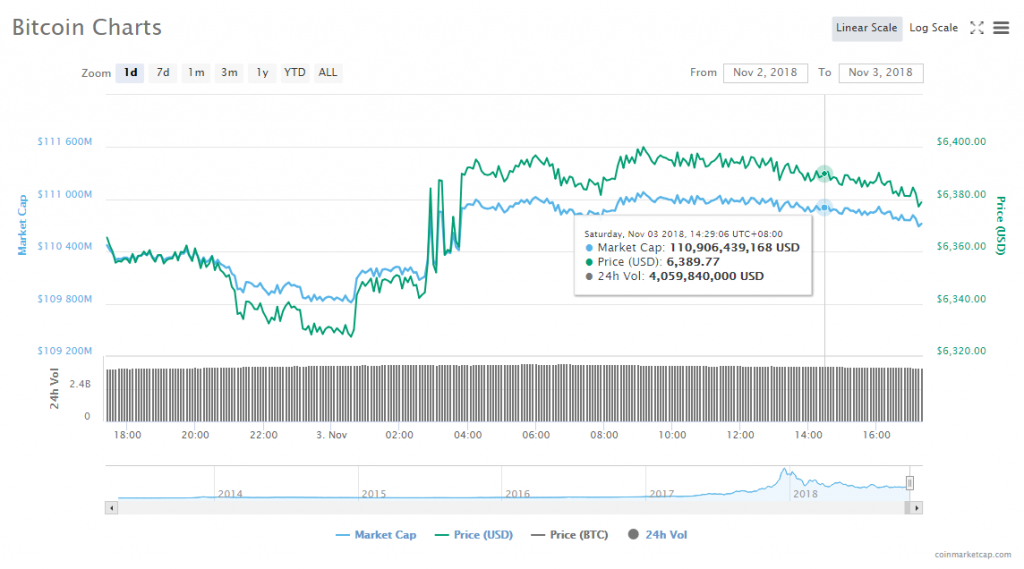Select Linear Scale button
Viewport: 1024px width, 569px height.
point(866,28)
